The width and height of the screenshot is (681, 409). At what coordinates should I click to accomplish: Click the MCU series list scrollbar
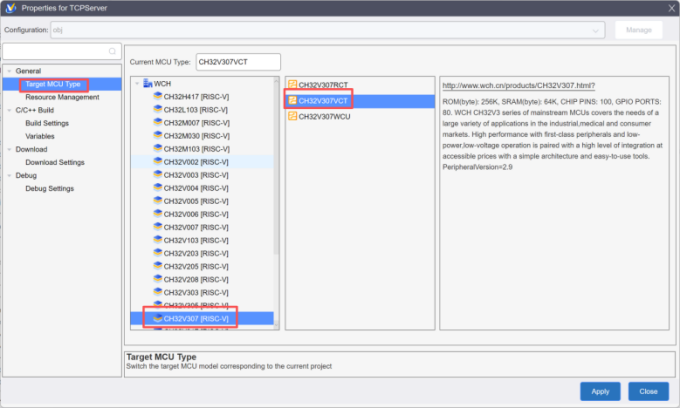276,167
